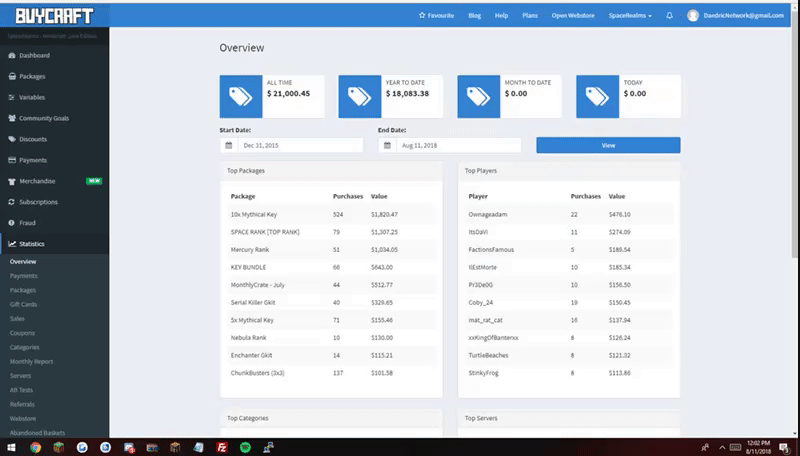Open Spotify from the taskbar
This screenshot has height=456, width=800.
(x=245, y=447)
